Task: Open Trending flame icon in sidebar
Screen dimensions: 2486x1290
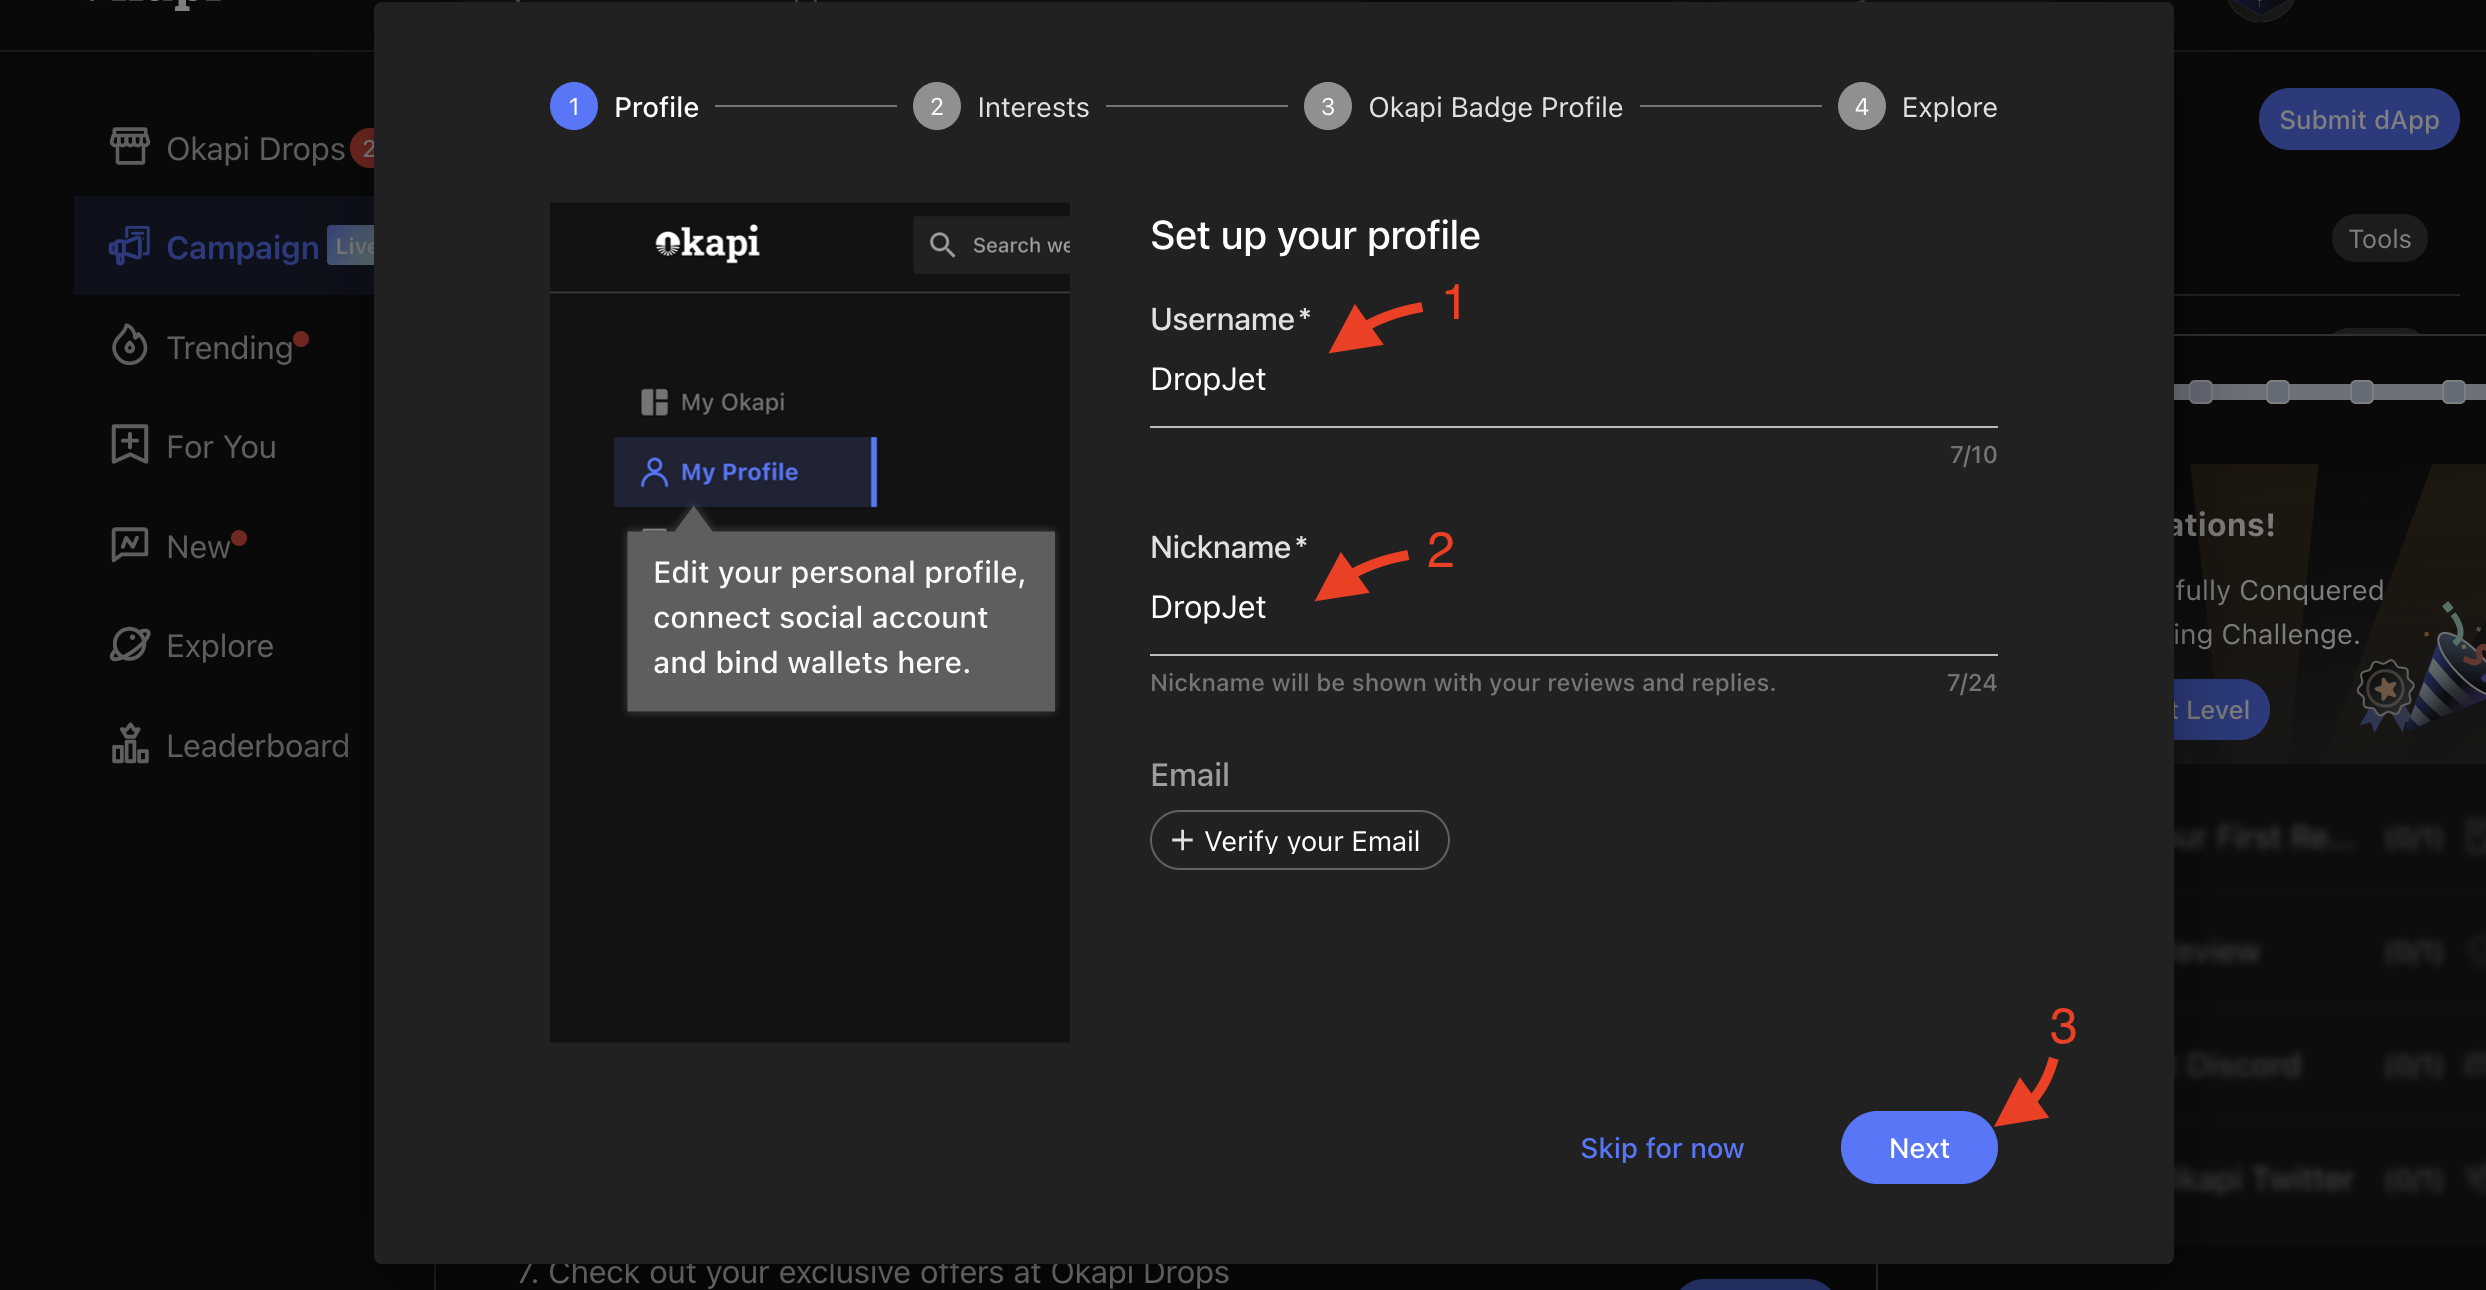Action: [x=130, y=345]
